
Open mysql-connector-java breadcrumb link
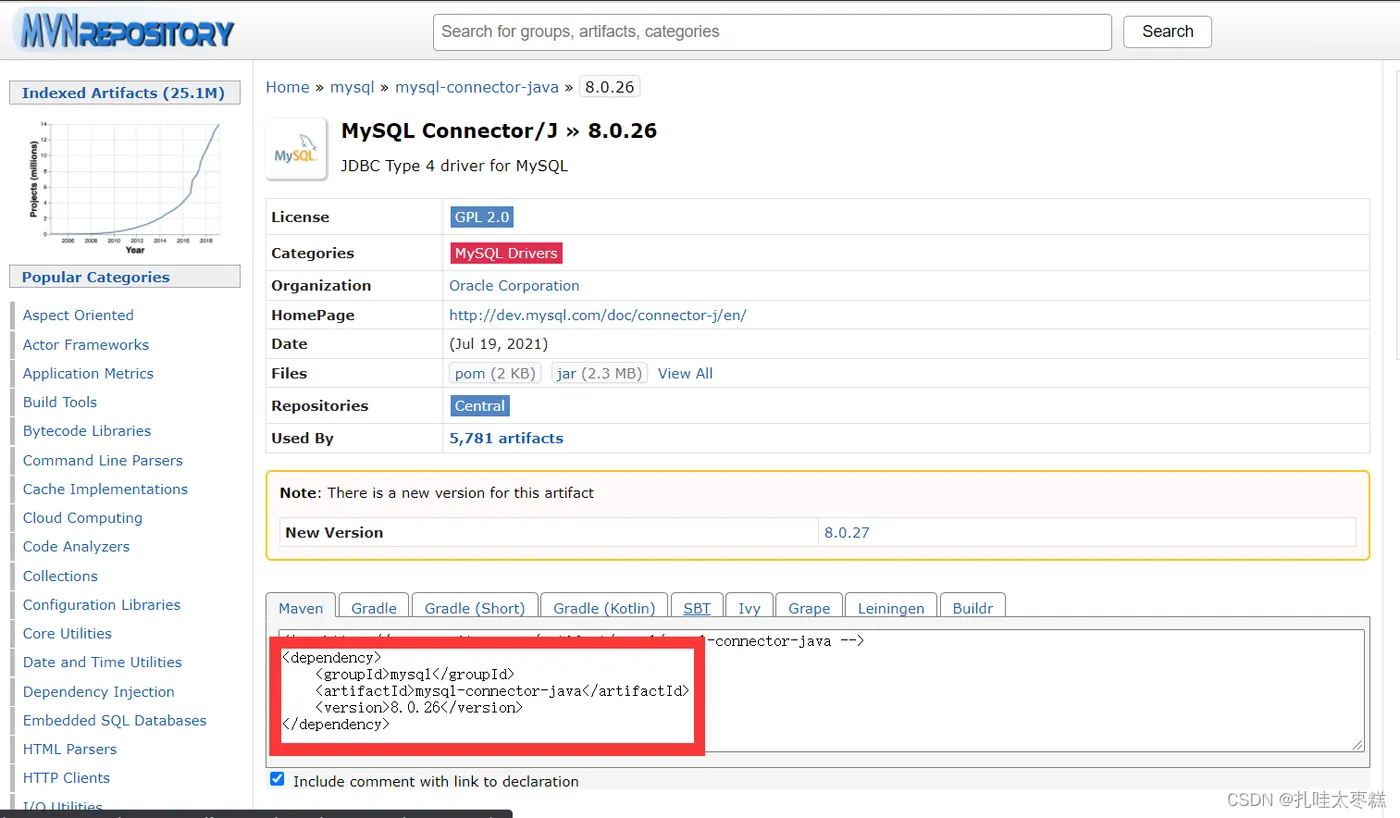coord(477,87)
